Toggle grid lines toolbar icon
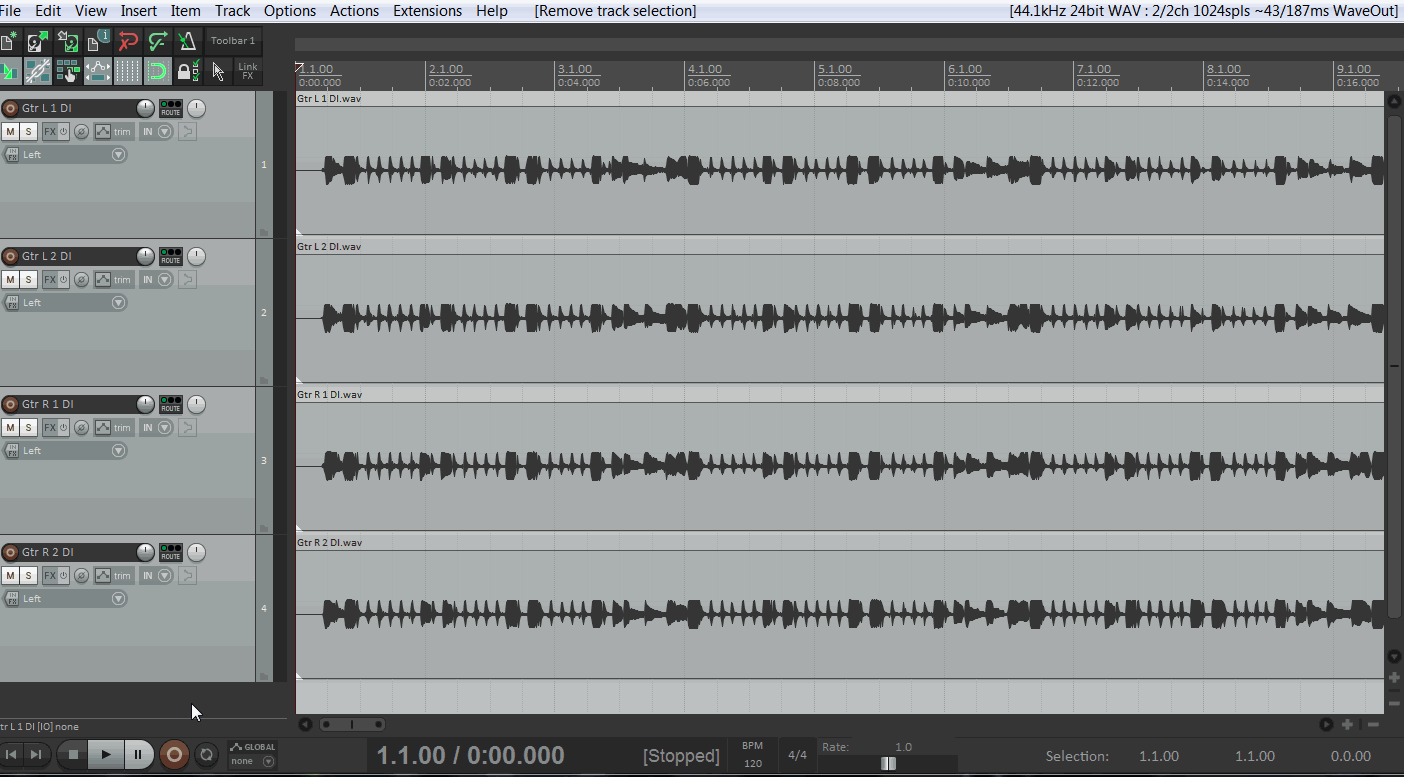 pyautogui.click(x=128, y=71)
